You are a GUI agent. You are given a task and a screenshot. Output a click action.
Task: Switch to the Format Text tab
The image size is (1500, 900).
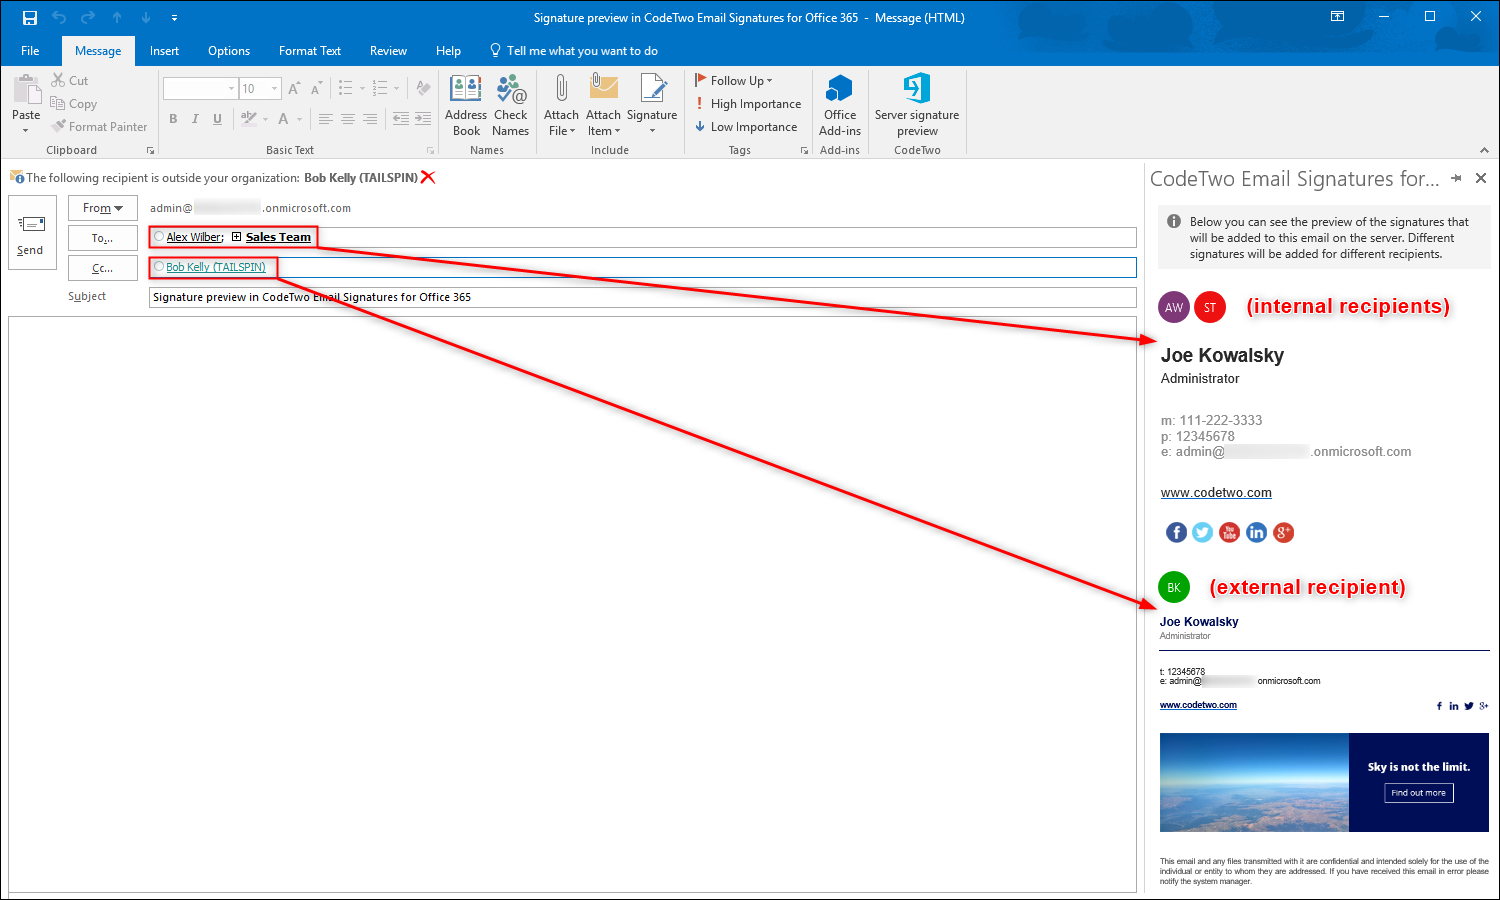pos(310,51)
